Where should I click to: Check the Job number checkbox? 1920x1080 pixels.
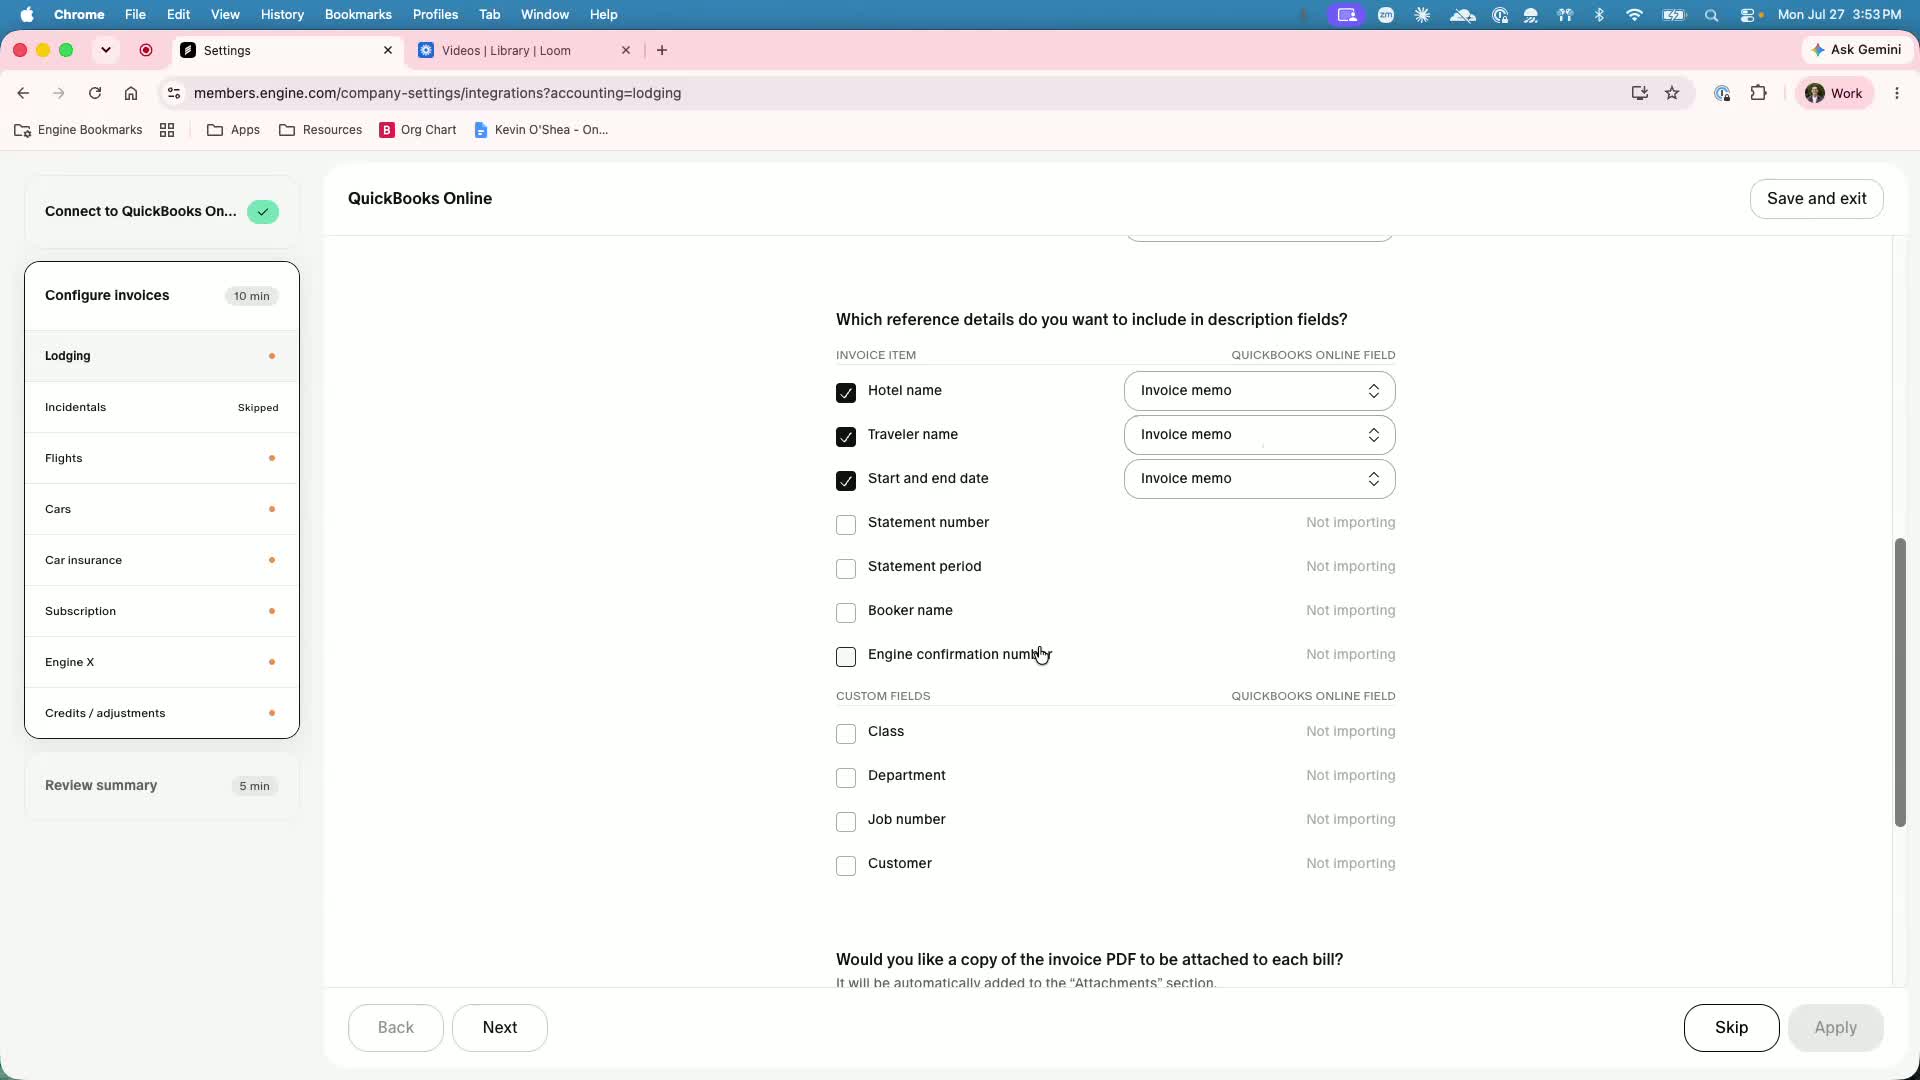pos(846,822)
